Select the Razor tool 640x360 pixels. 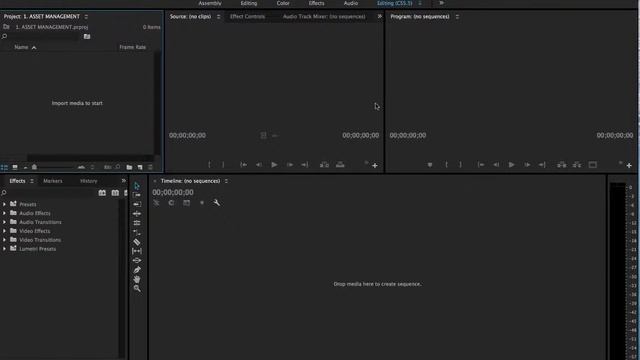(137, 242)
